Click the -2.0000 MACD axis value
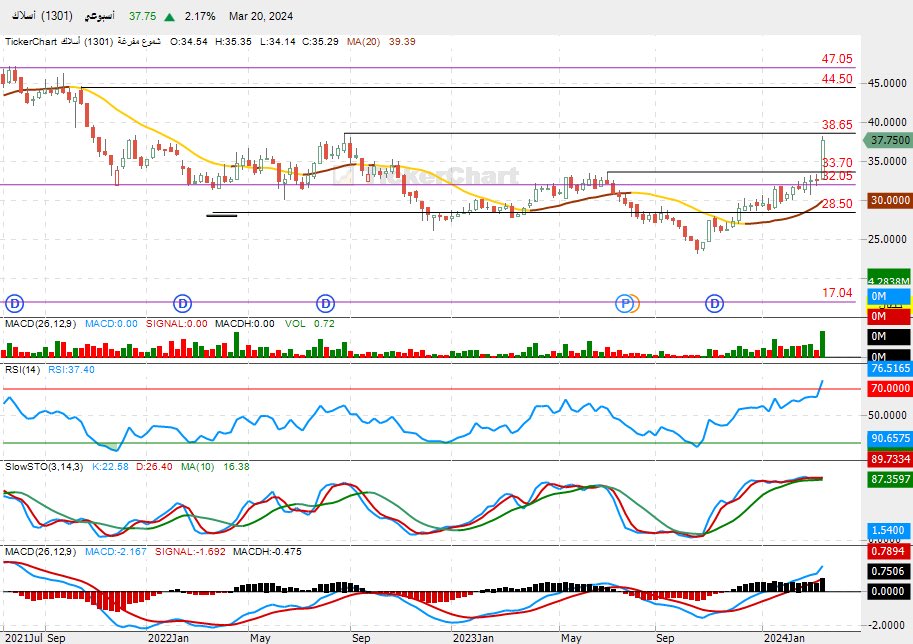Viewport: 913px width, 644px height. pyautogui.click(x=886, y=625)
